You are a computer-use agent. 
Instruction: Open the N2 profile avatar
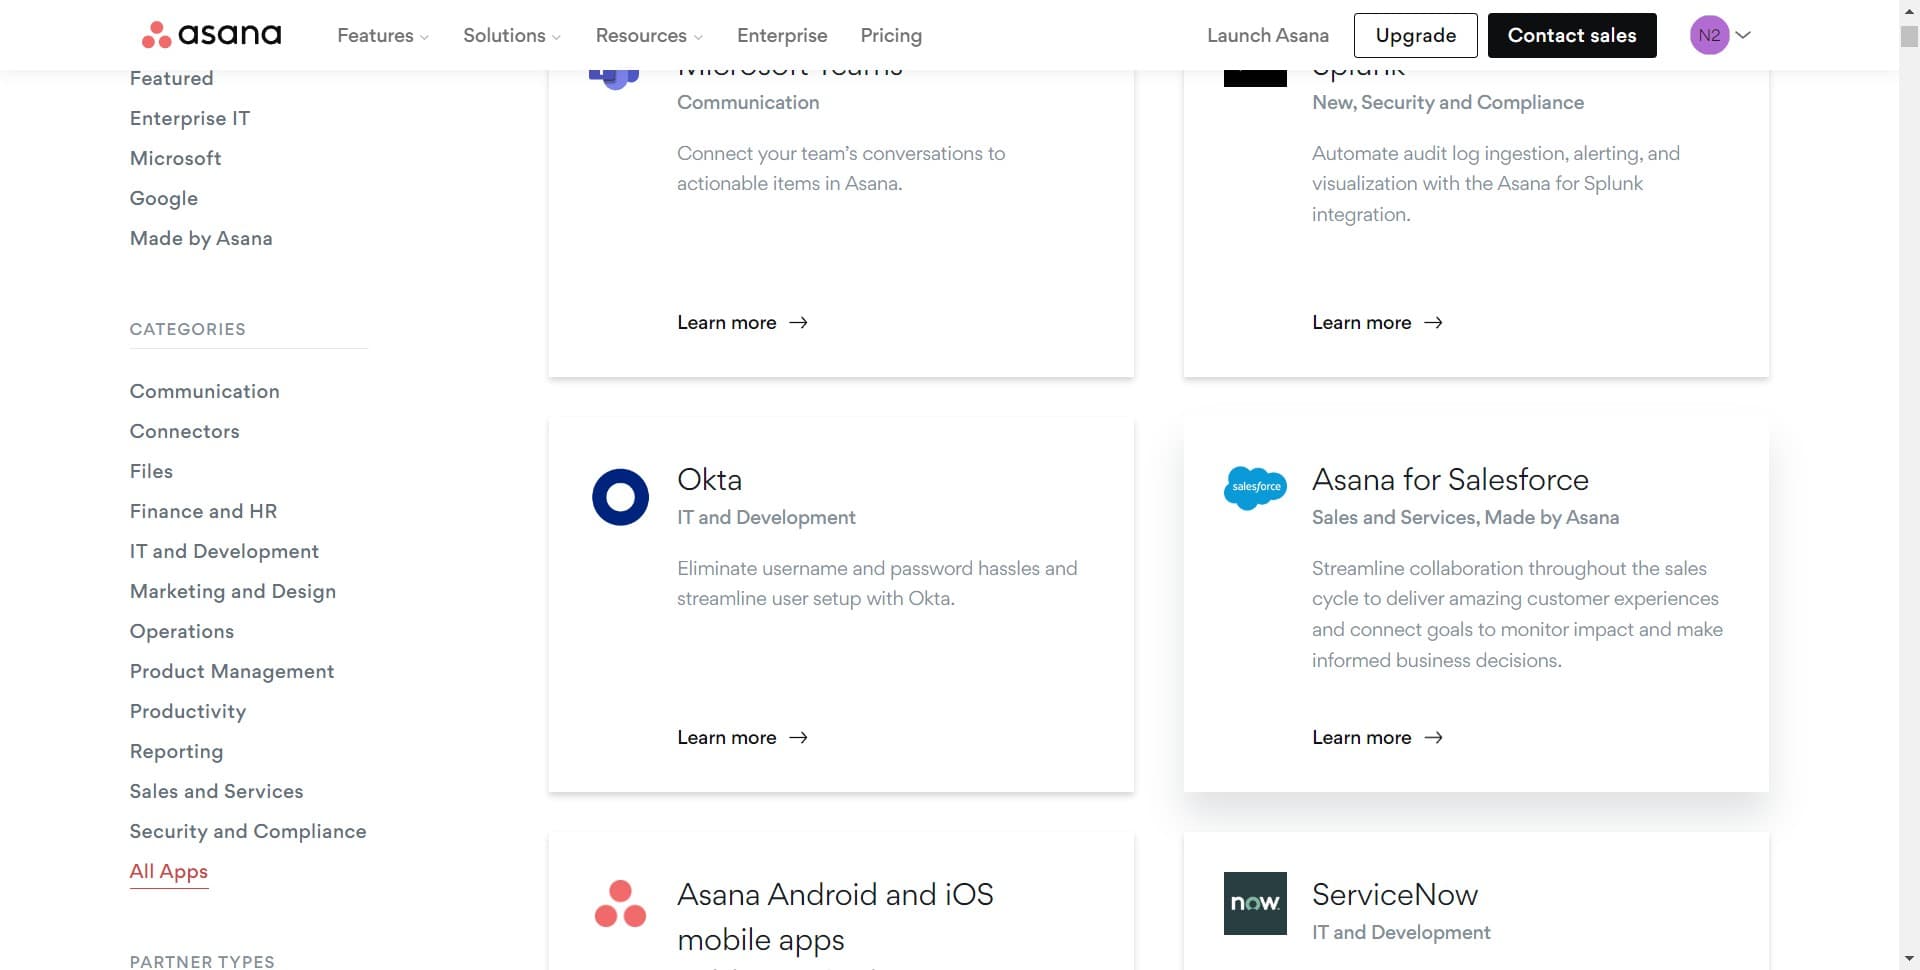1708,34
